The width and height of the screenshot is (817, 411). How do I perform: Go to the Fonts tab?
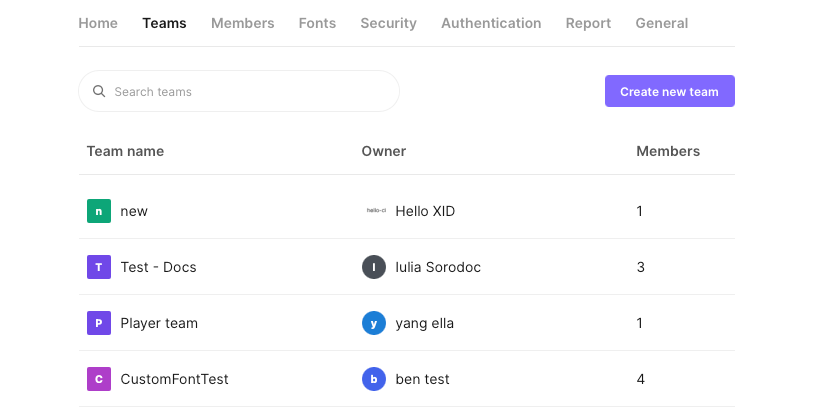[317, 23]
